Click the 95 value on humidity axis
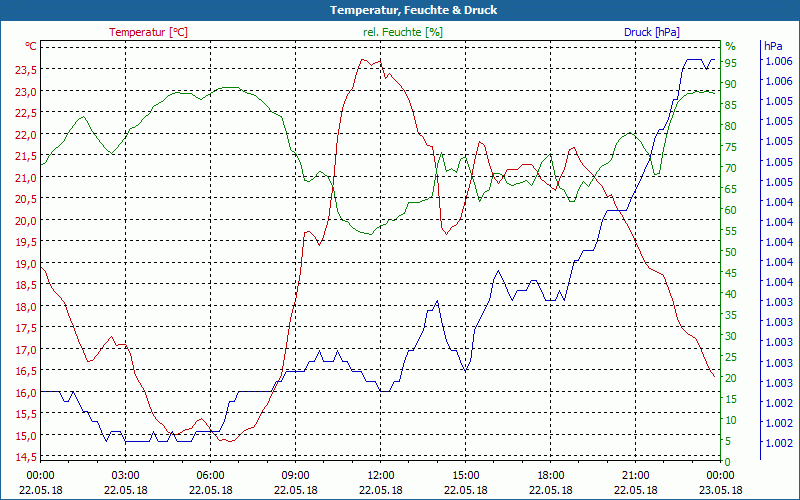The height and width of the screenshot is (500, 800). (x=731, y=63)
